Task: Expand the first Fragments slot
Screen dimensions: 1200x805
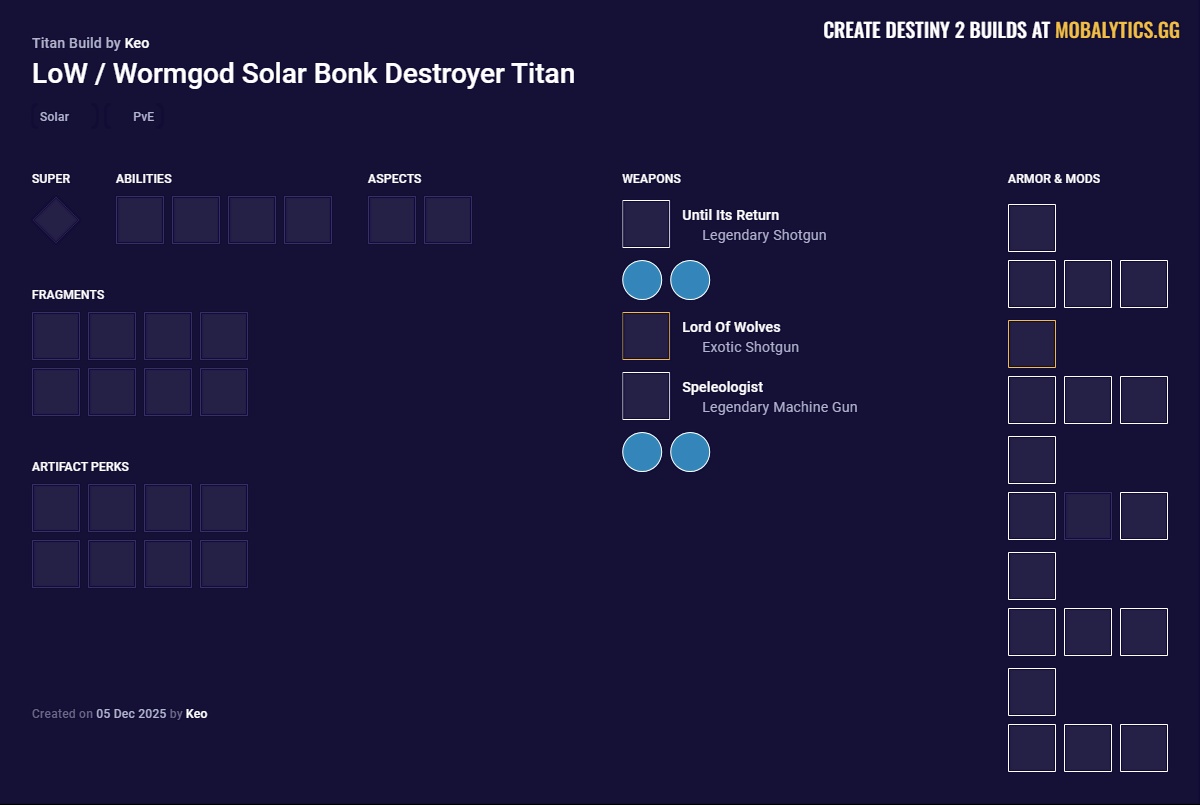Action: [x=55, y=335]
